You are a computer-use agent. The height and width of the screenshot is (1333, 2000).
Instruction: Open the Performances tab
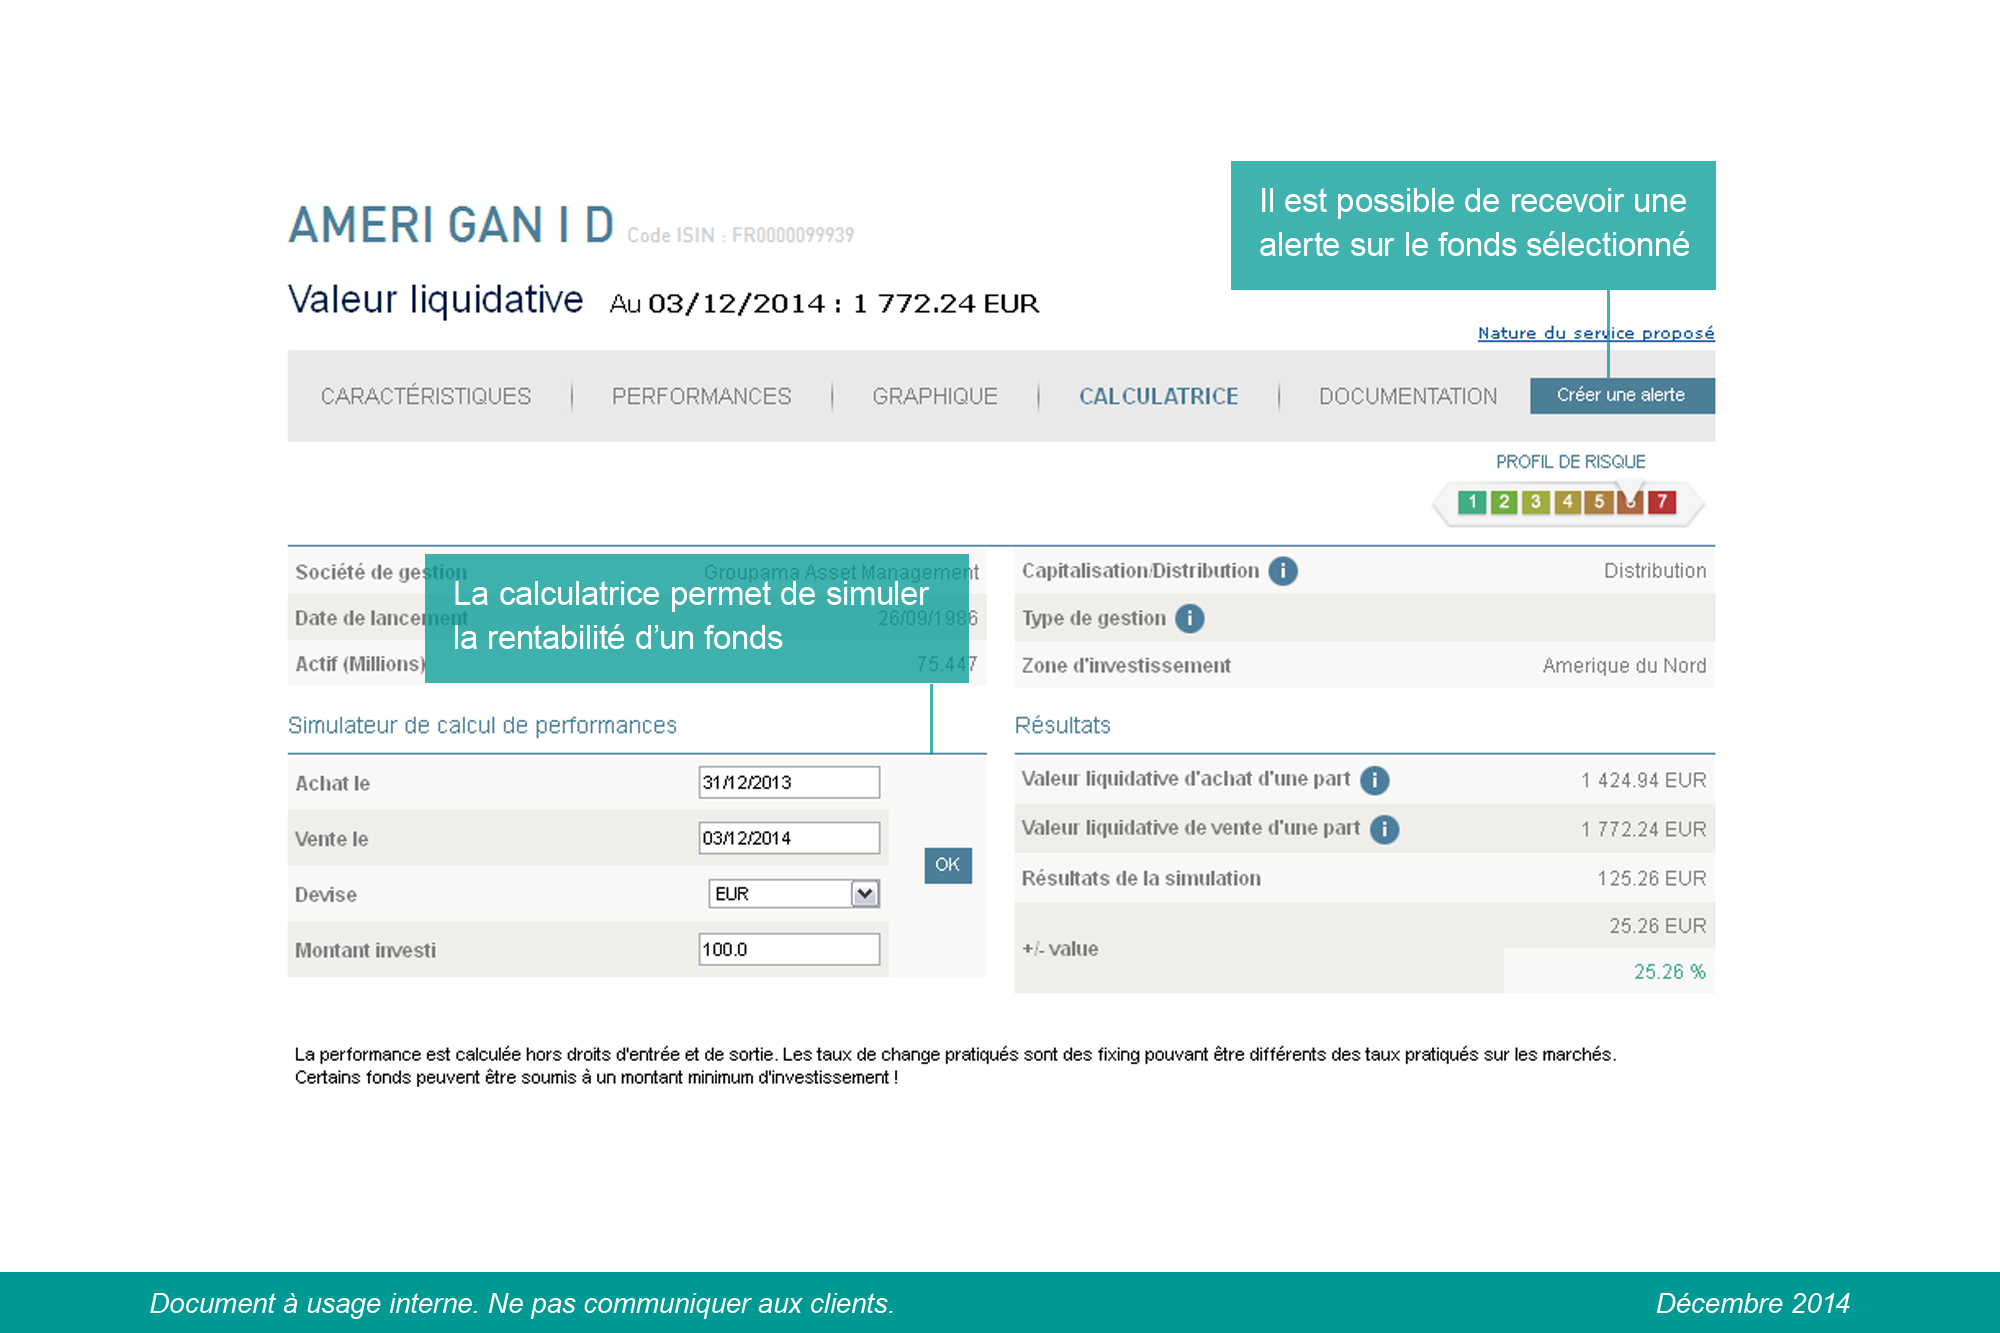[702, 396]
